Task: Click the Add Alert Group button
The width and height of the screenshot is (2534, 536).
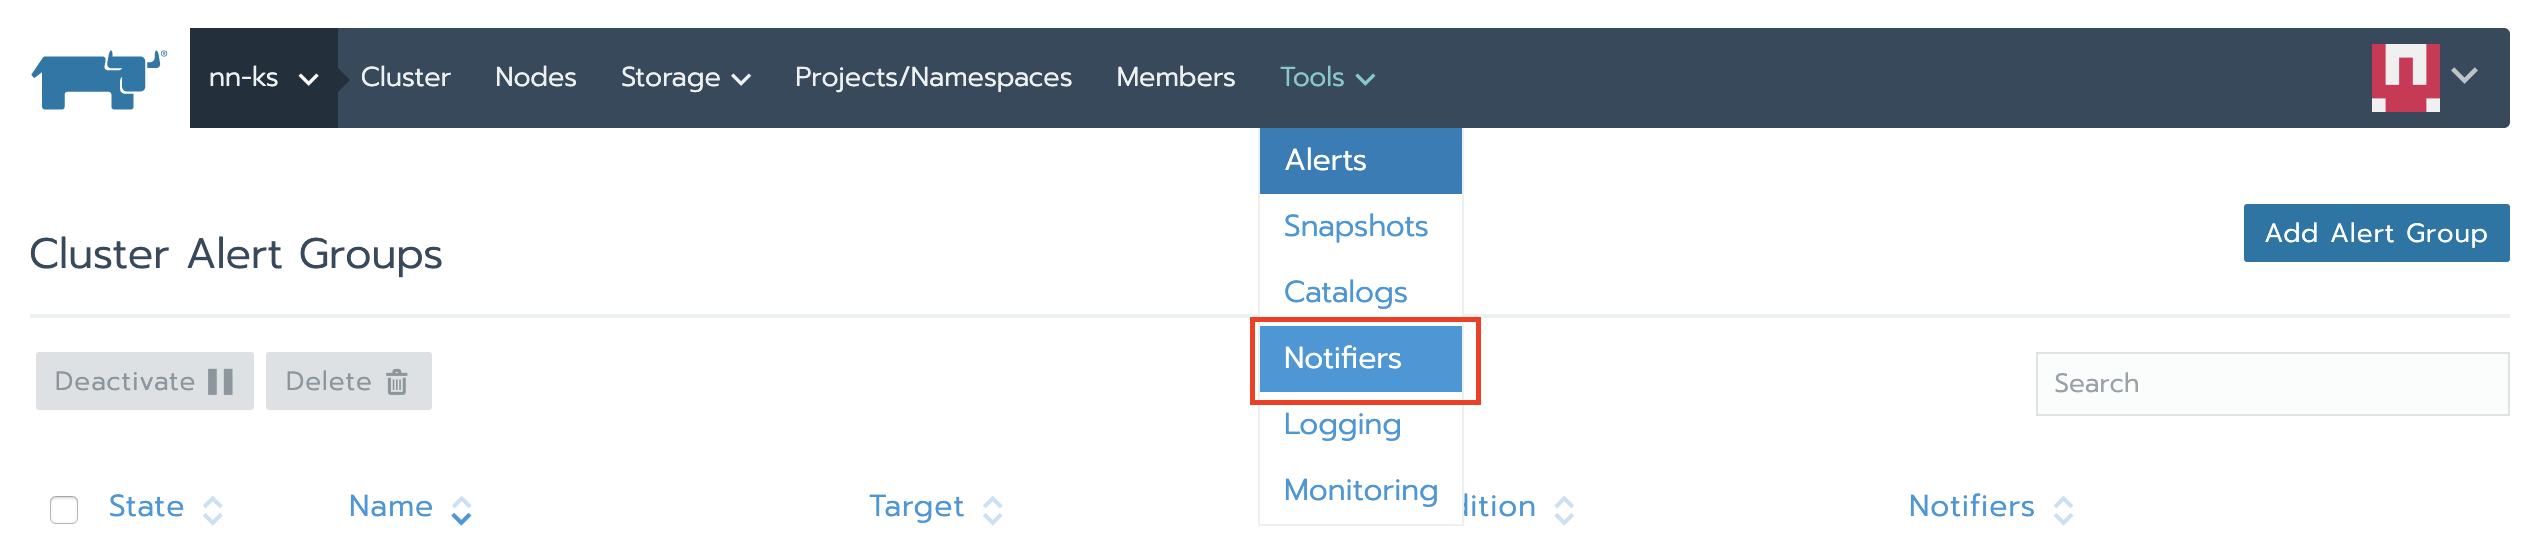Action: click(x=2375, y=233)
